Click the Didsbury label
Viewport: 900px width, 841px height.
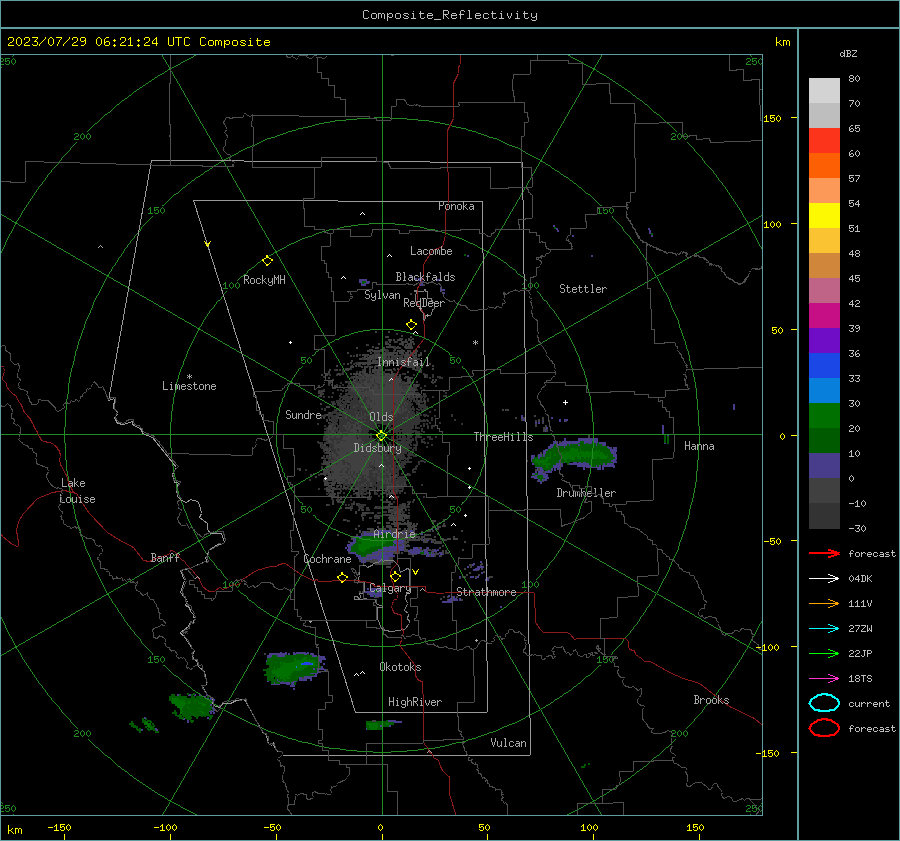[x=377, y=448]
